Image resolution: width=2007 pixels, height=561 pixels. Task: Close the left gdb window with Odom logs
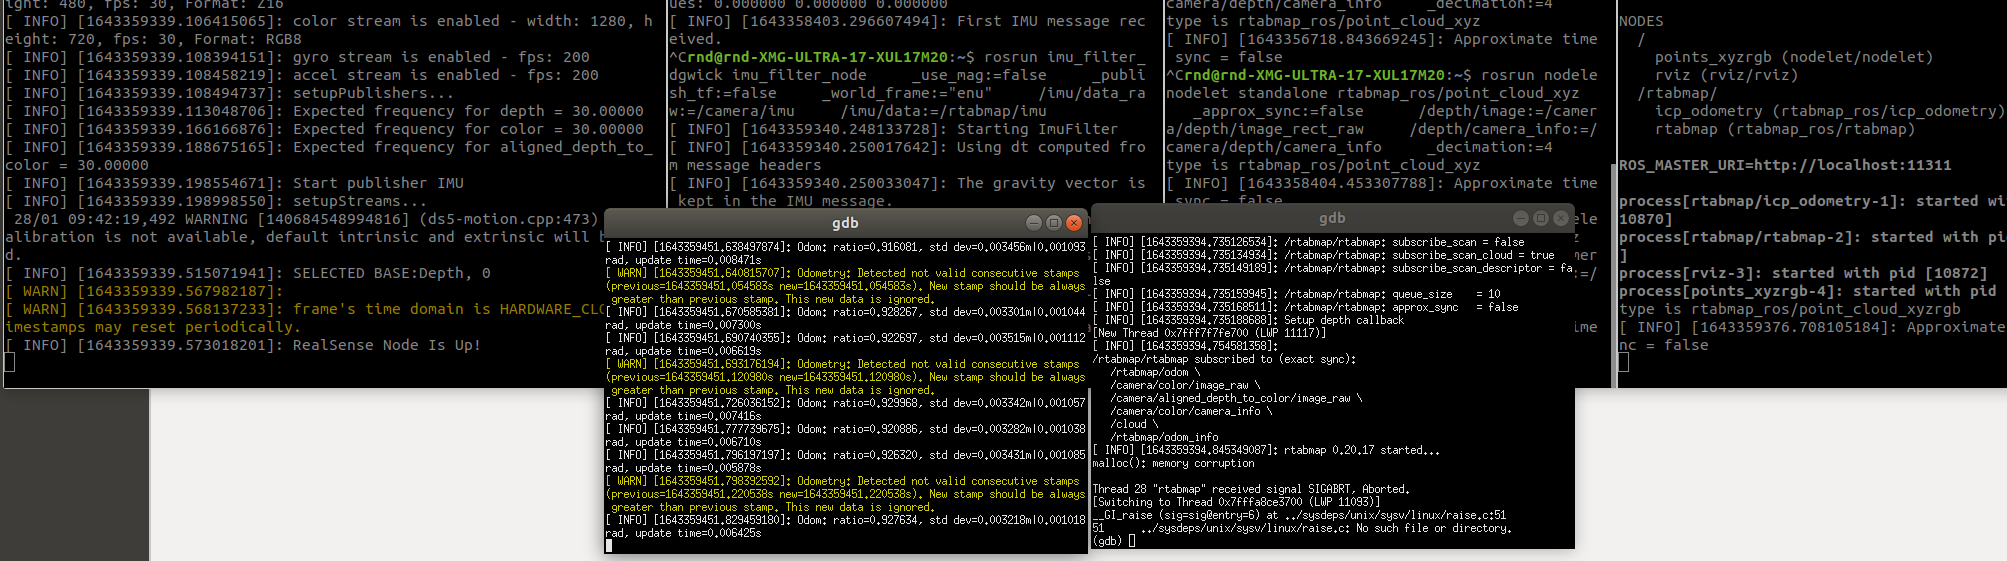(x=1074, y=223)
